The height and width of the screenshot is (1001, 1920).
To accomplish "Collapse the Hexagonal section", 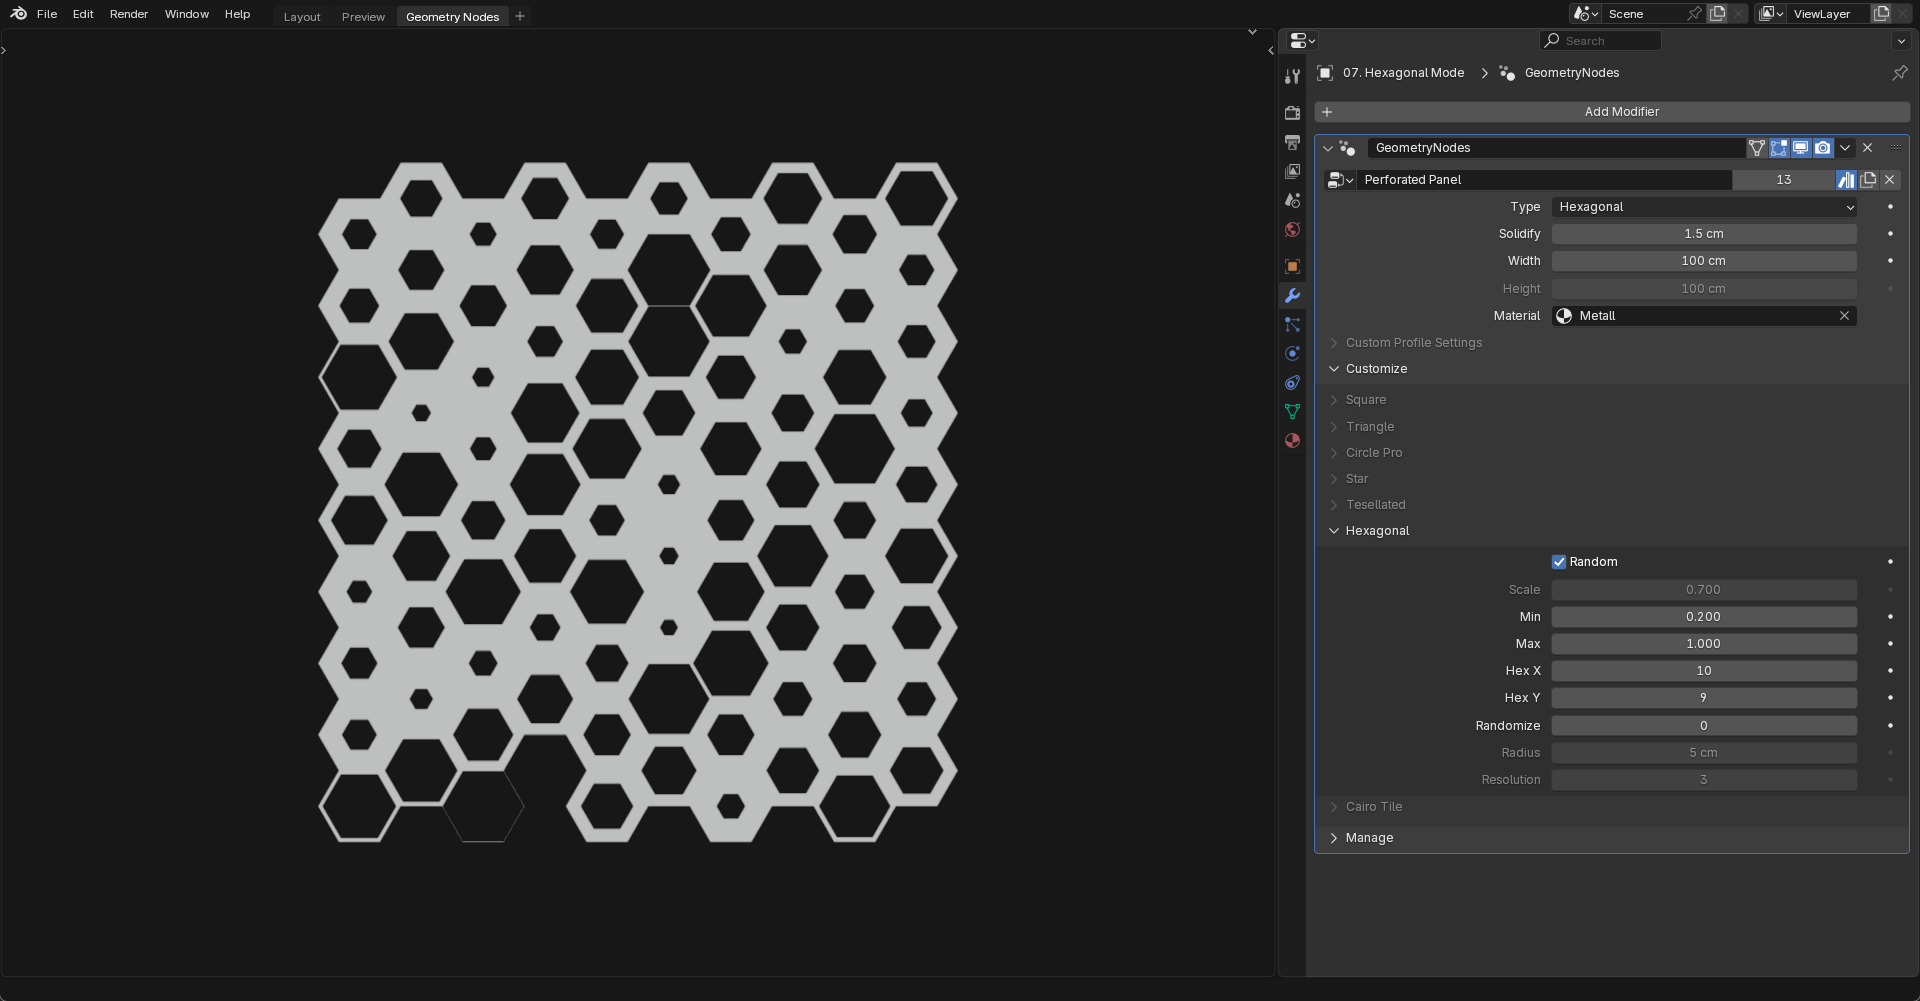I will tap(1378, 530).
